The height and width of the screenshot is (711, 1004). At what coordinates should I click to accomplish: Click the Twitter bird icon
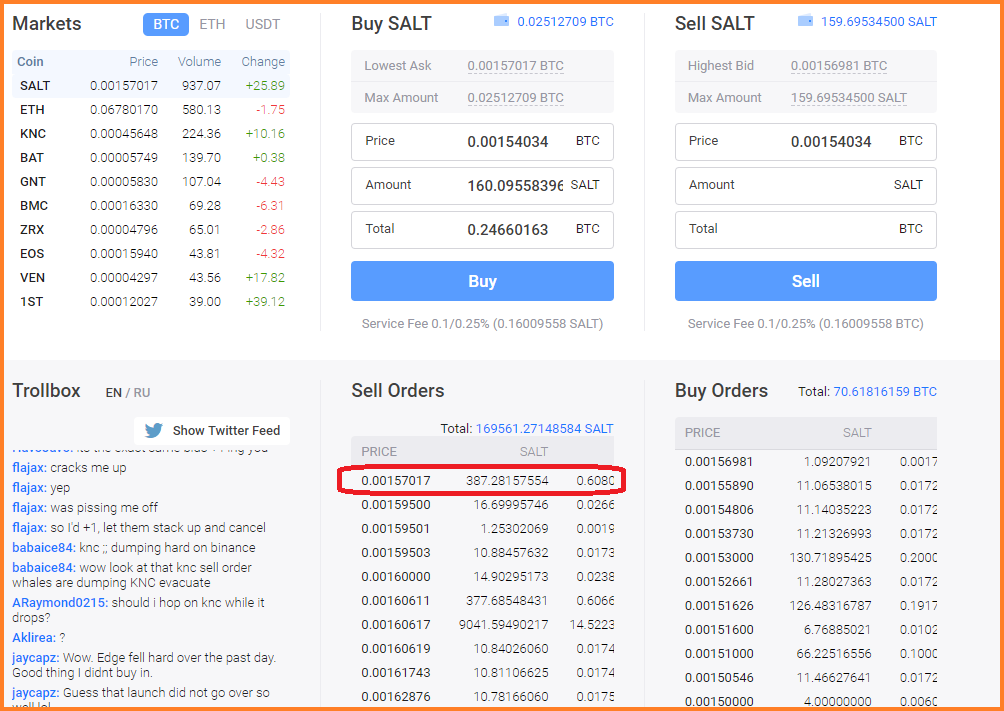click(154, 430)
